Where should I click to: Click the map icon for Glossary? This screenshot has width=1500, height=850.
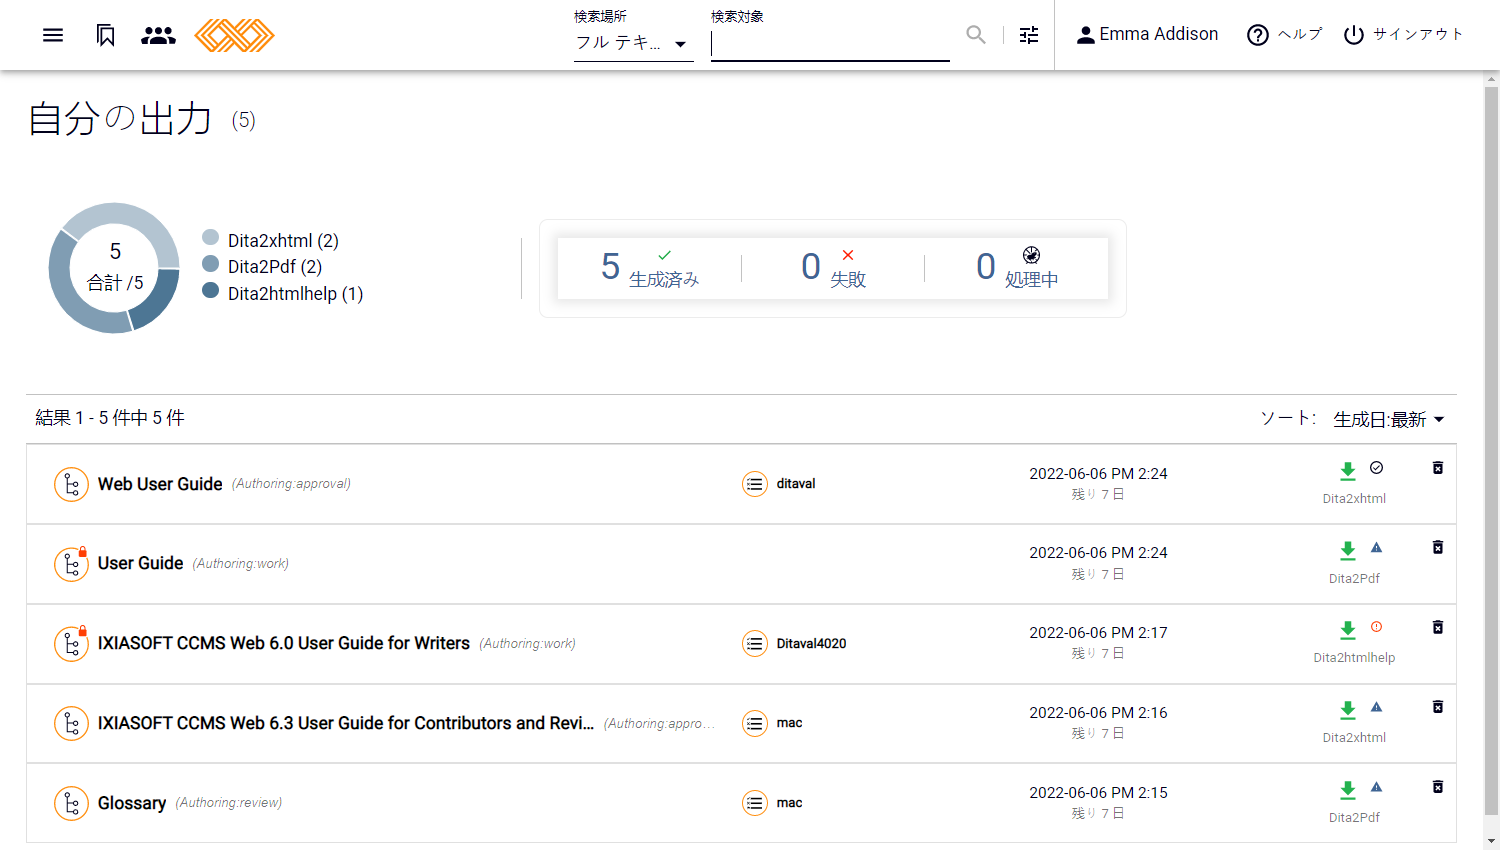click(71, 803)
